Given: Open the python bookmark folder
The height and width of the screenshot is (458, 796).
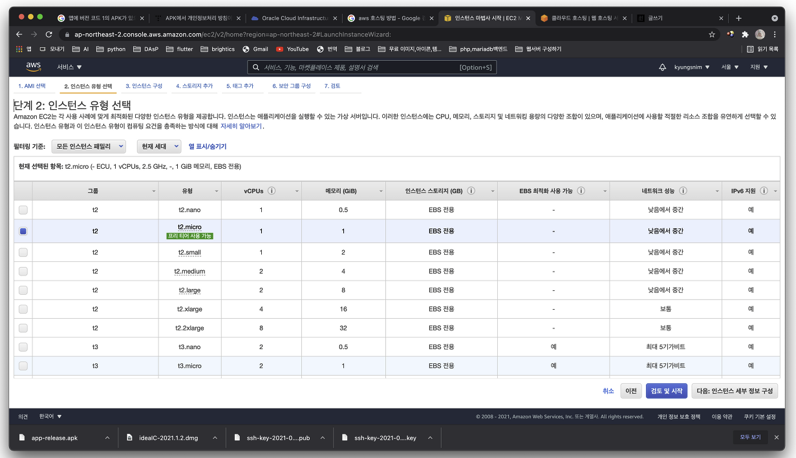Looking at the screenshot, I should [x=111, y=49].
